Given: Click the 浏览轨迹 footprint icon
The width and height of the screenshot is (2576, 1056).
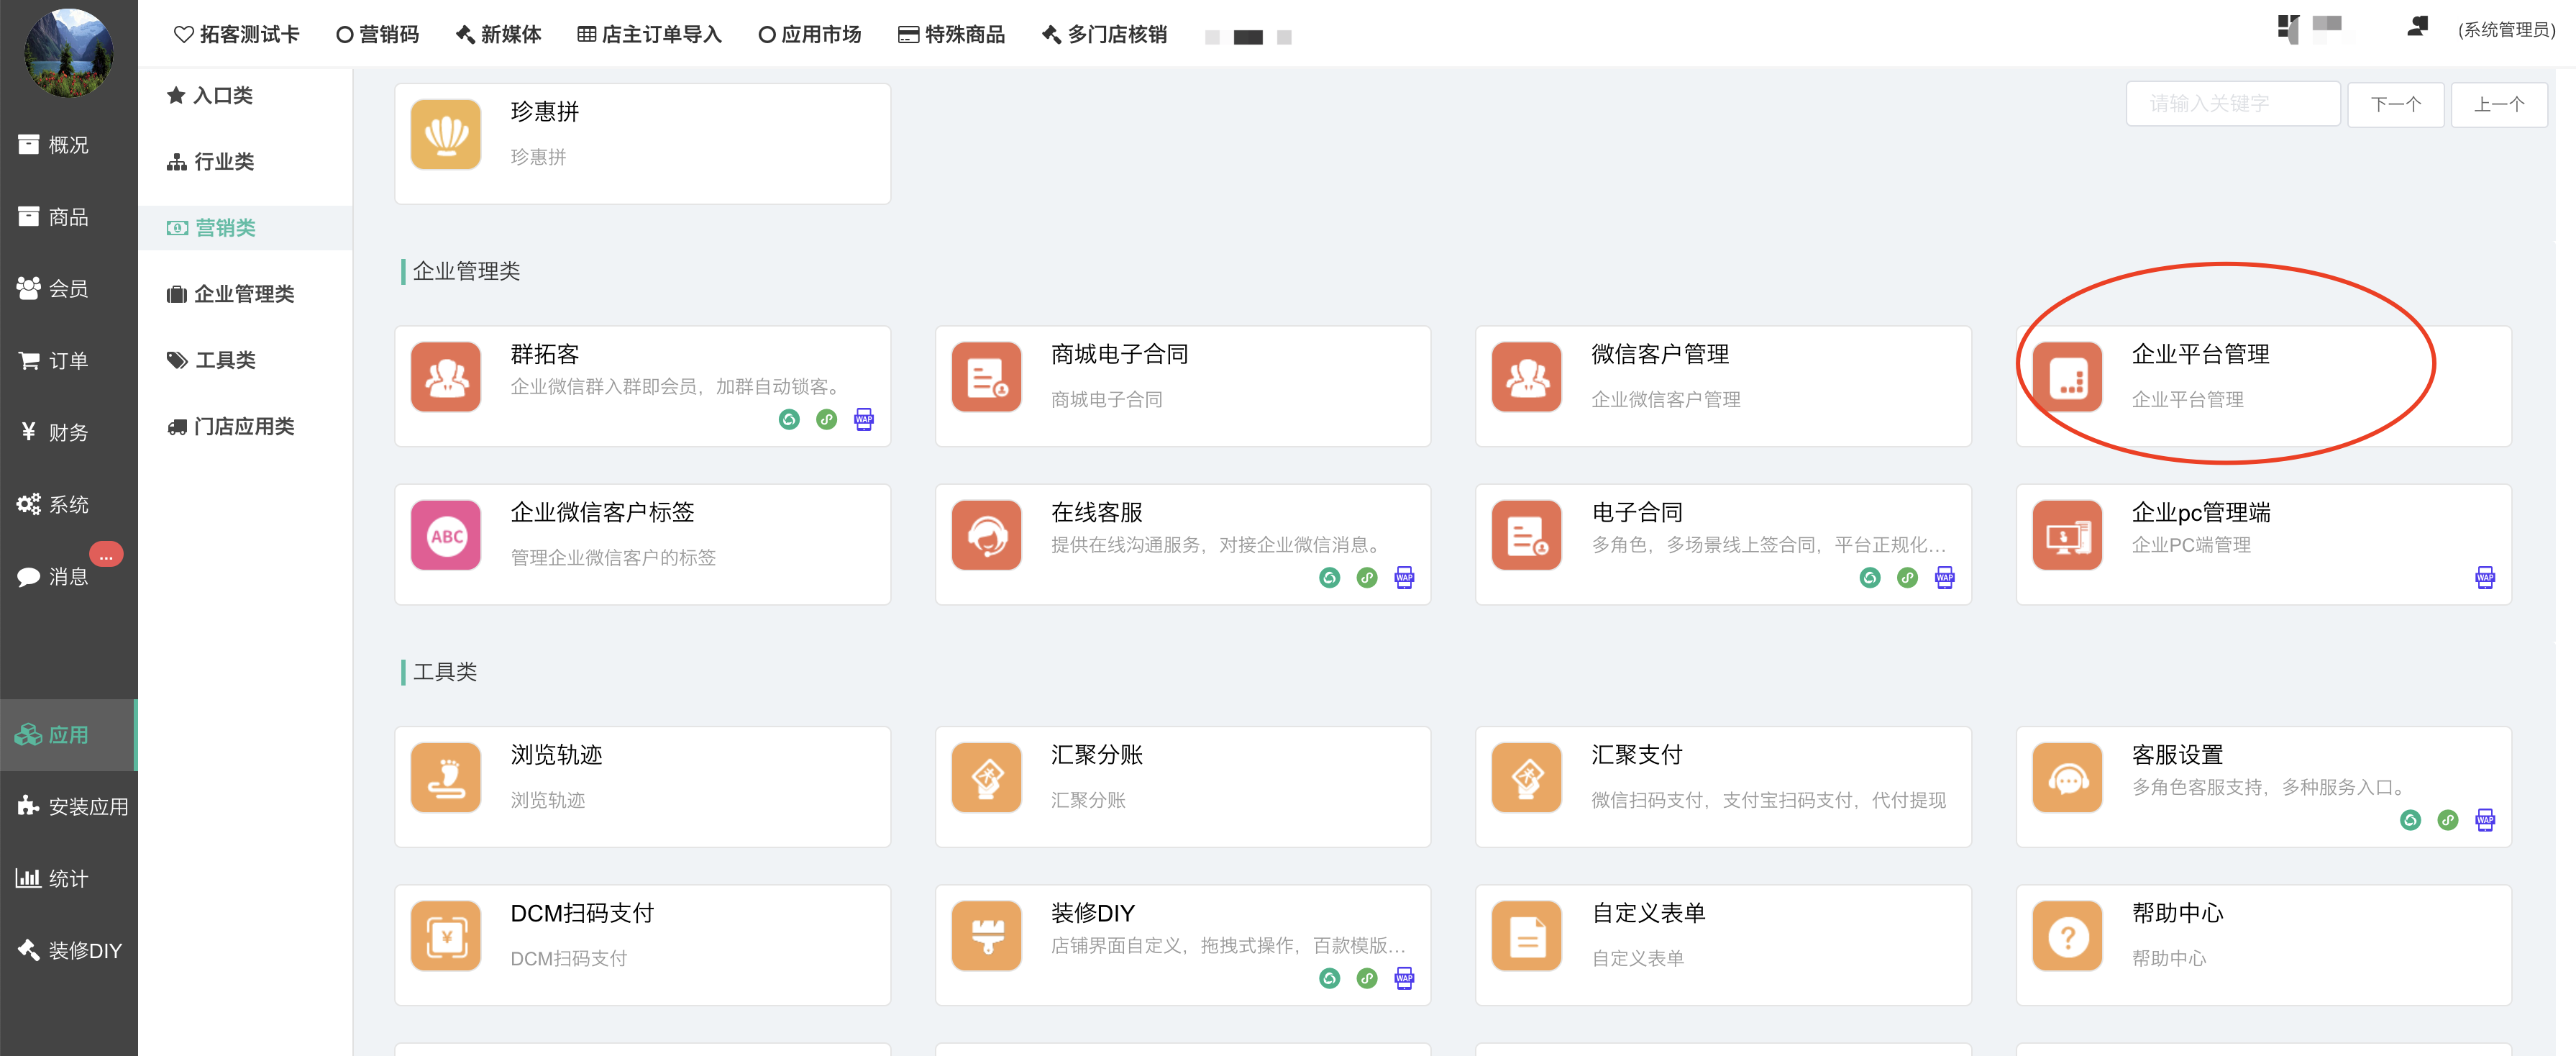Looking at the screenshot, I should [446, 777].
